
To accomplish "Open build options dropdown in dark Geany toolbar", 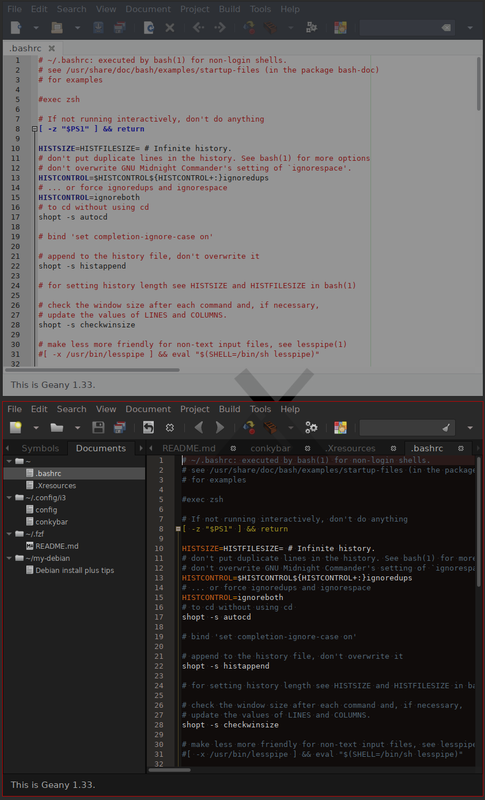I will 291,428.
